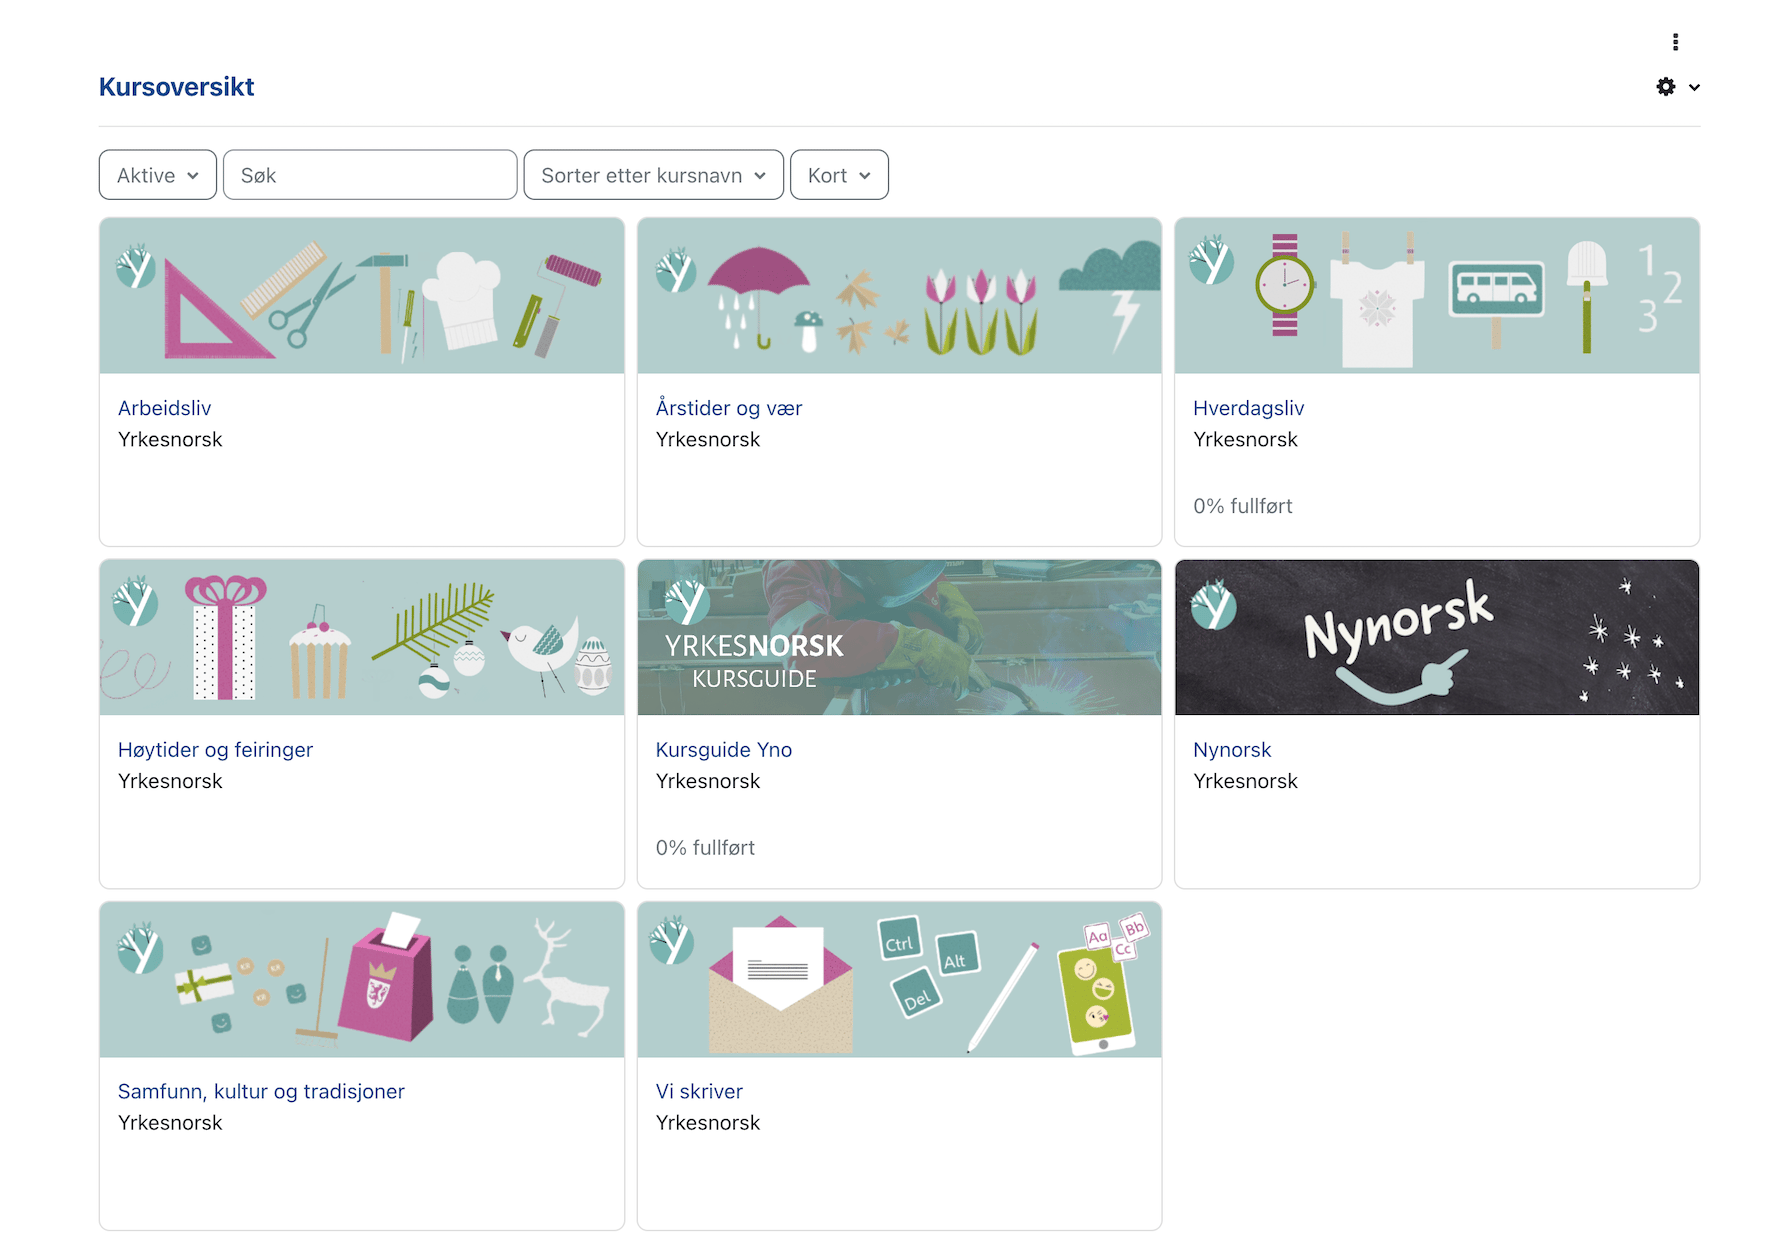Click the Yrkesnorsk Kursguide banner image
This screenshot has width=1766, height=1243.
899,638
